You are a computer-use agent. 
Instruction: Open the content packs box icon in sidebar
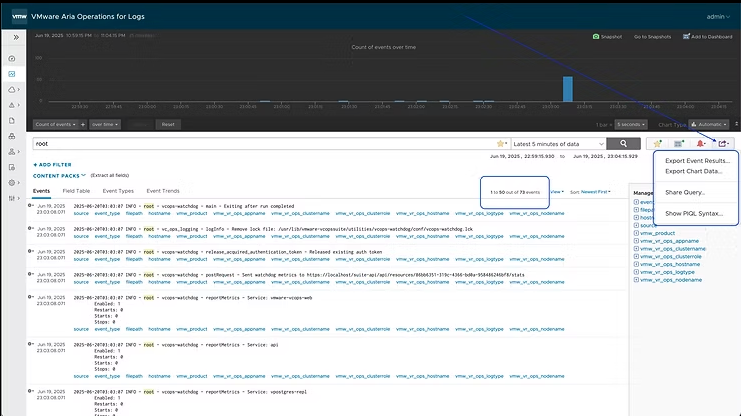click(12, 136)
